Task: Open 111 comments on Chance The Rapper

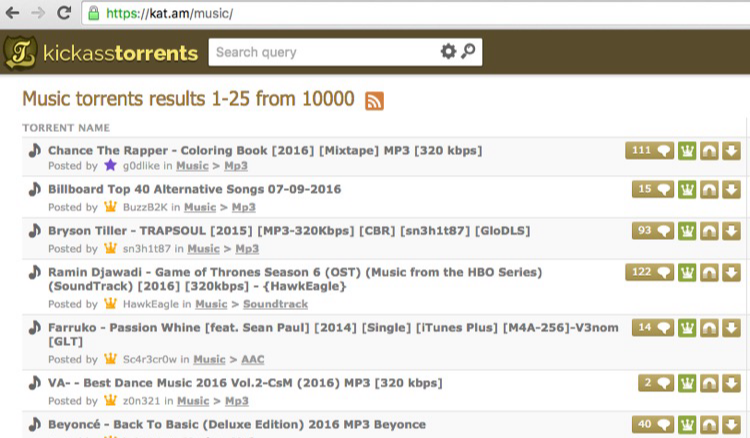Action: tap(650, 151)
